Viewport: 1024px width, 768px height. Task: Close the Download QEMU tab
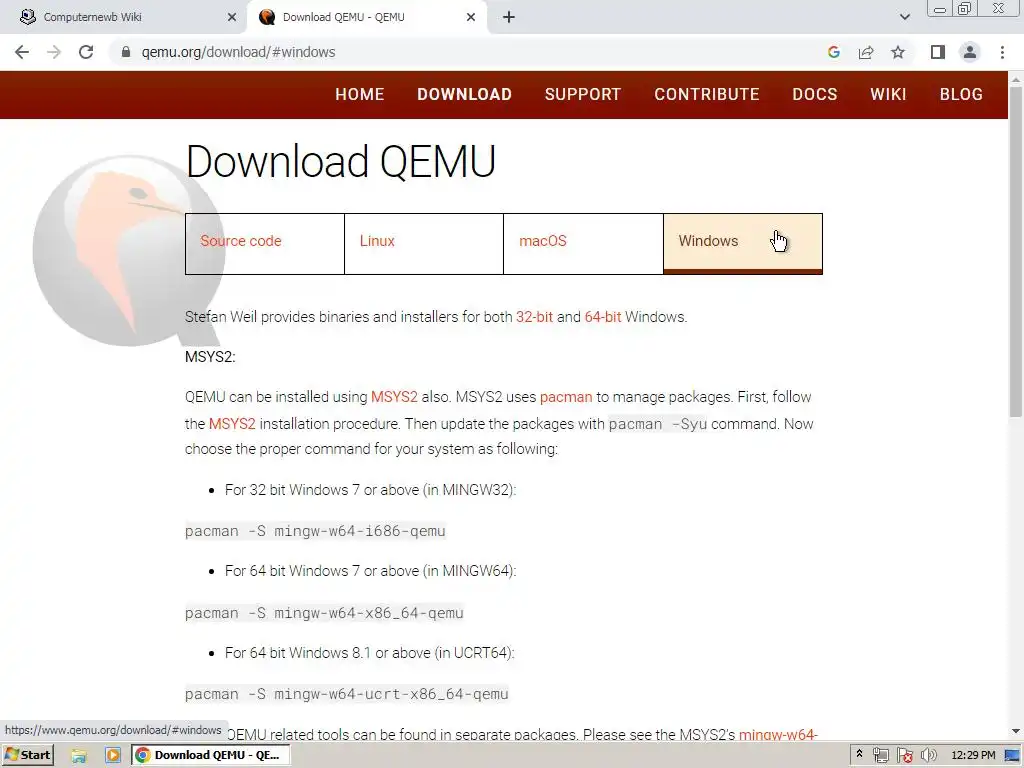click(x=471, y=17)
